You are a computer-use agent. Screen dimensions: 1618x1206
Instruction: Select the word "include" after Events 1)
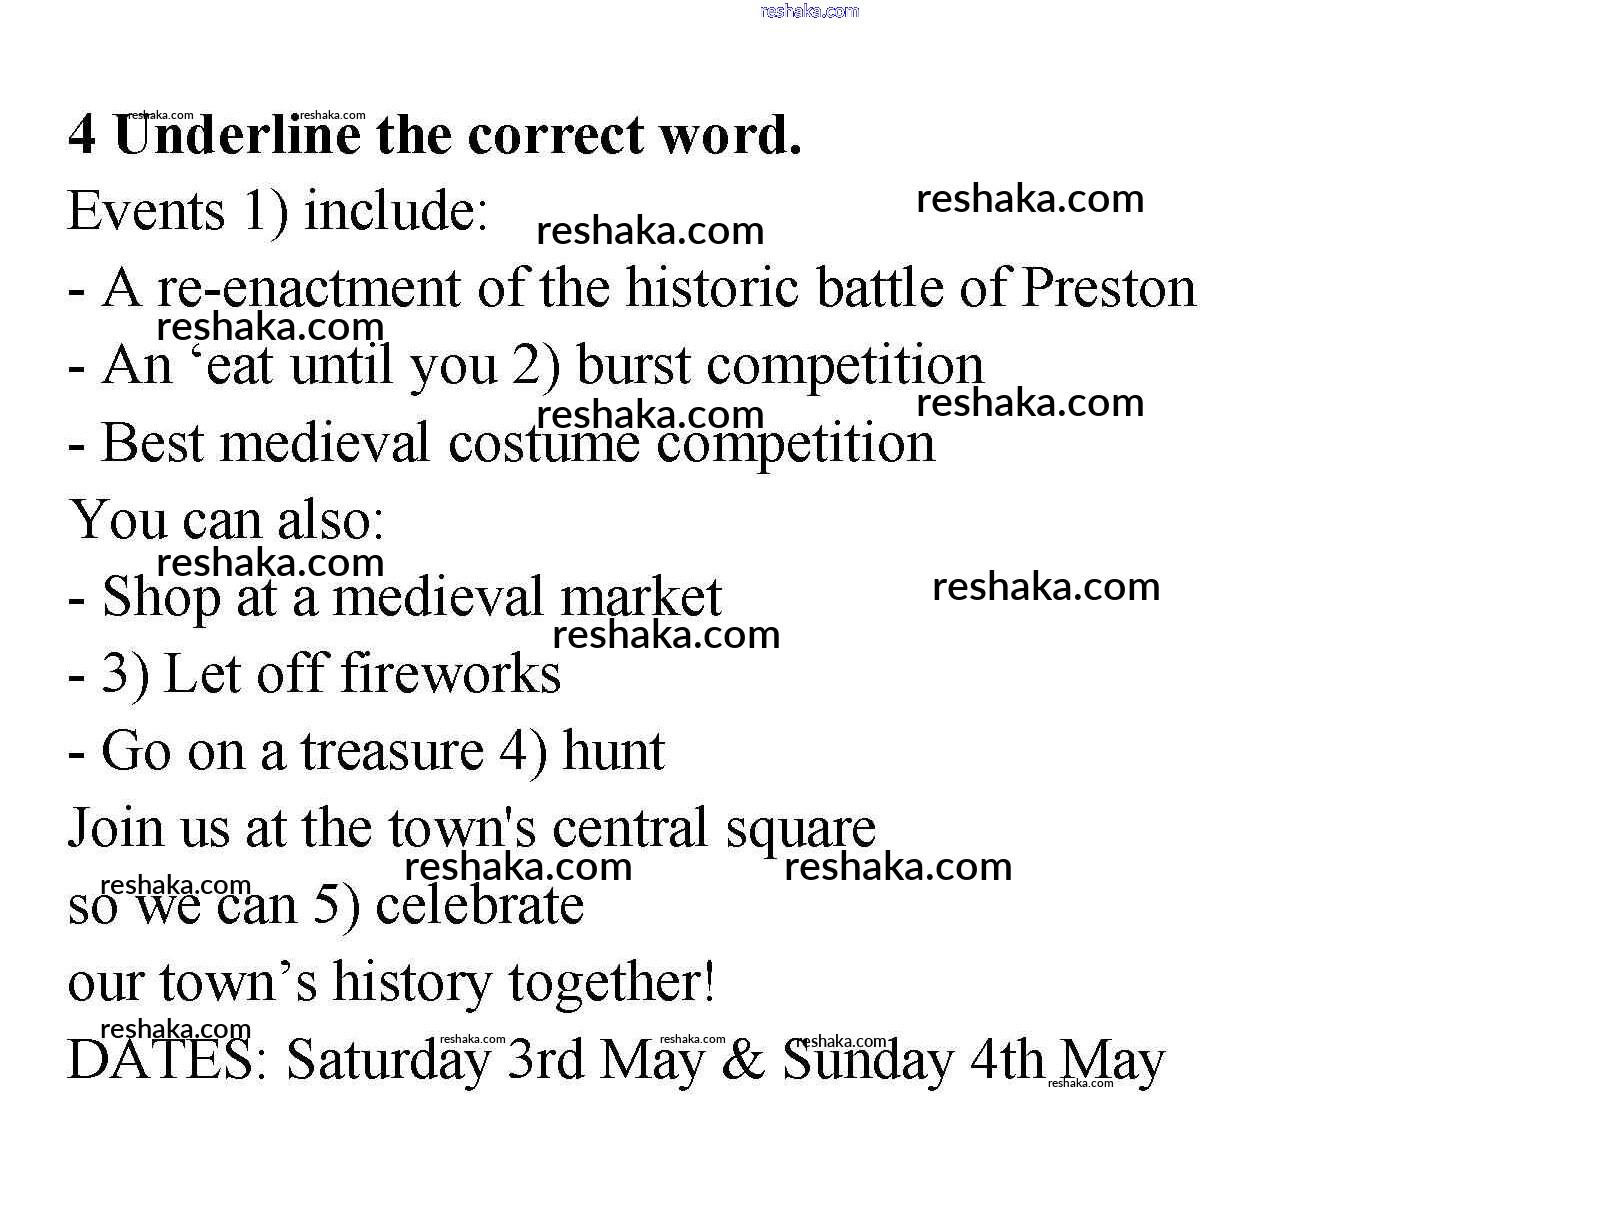[x=394, y=211]
